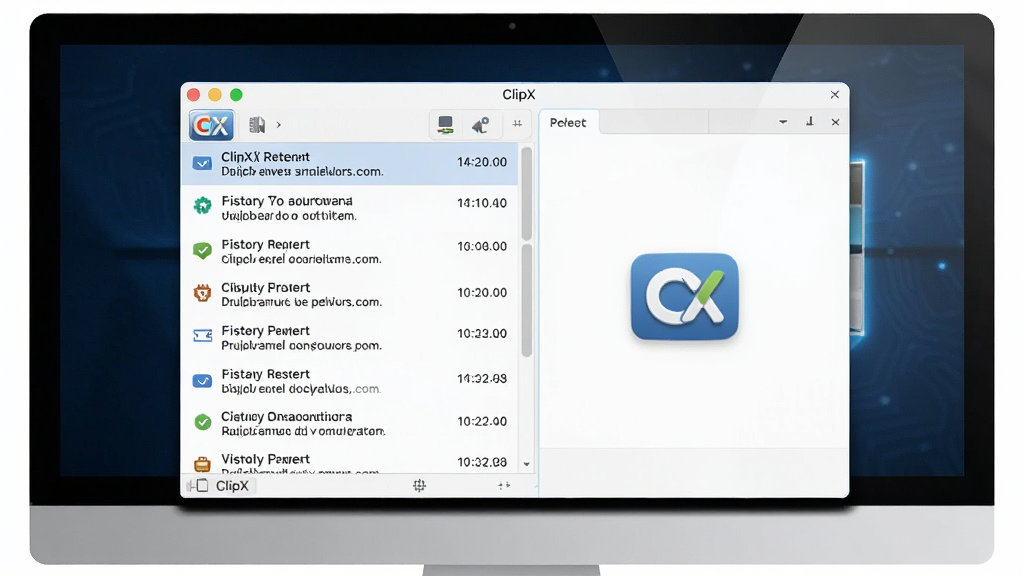Click the megaphone icon in the toolbar

pos(481,124)
